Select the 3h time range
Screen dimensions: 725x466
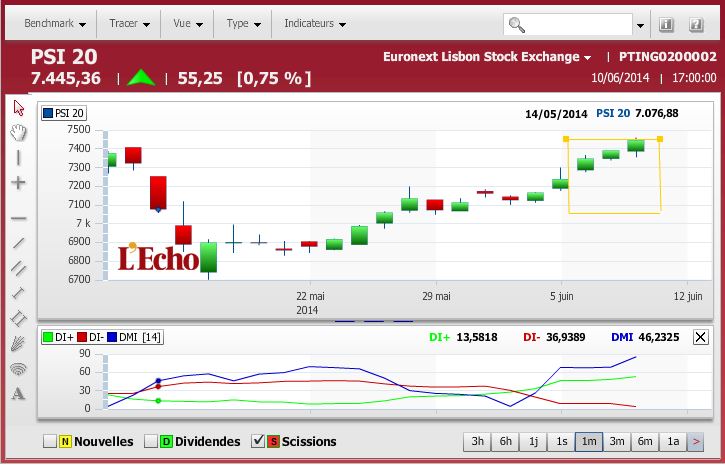click(x=478, y=441)
